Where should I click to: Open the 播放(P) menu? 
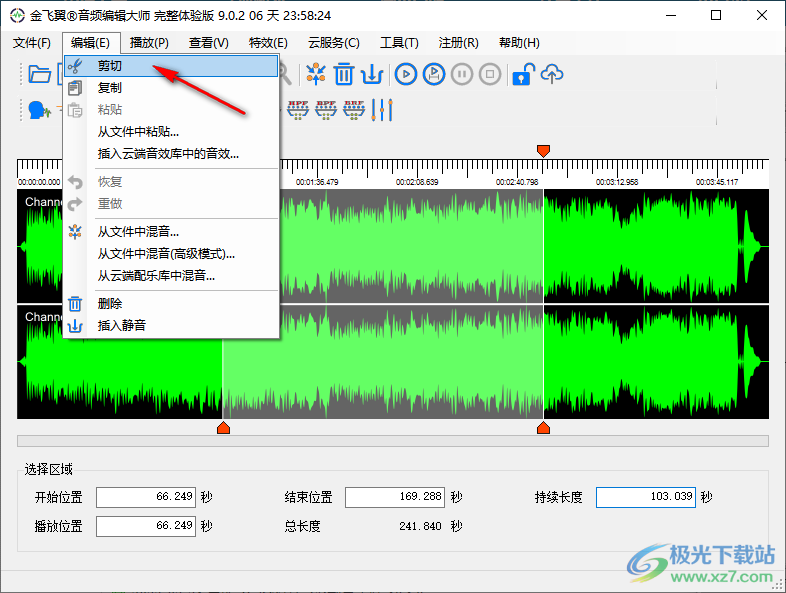tap(149, 43)
